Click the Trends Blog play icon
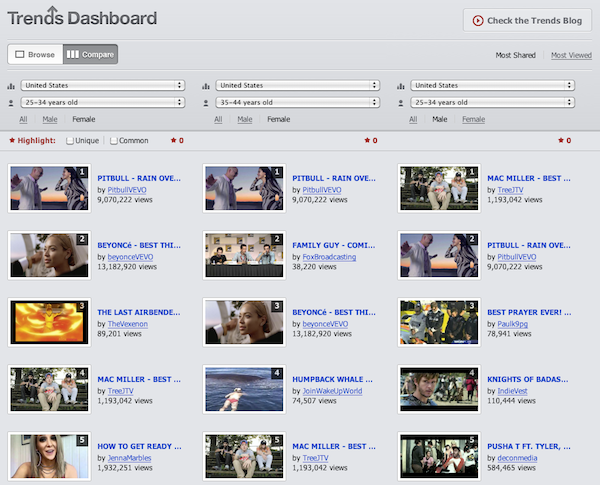The width and height of the screenshot is (600, 485). [x=478, y=20]
